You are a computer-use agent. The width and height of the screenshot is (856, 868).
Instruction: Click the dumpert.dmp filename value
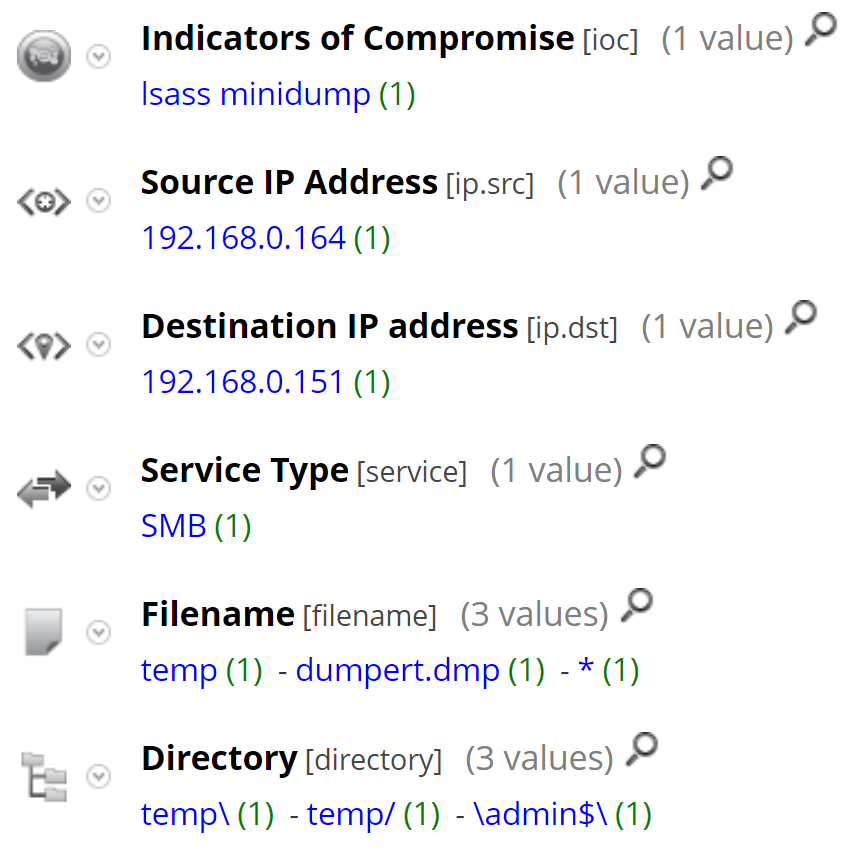[397, 670]
